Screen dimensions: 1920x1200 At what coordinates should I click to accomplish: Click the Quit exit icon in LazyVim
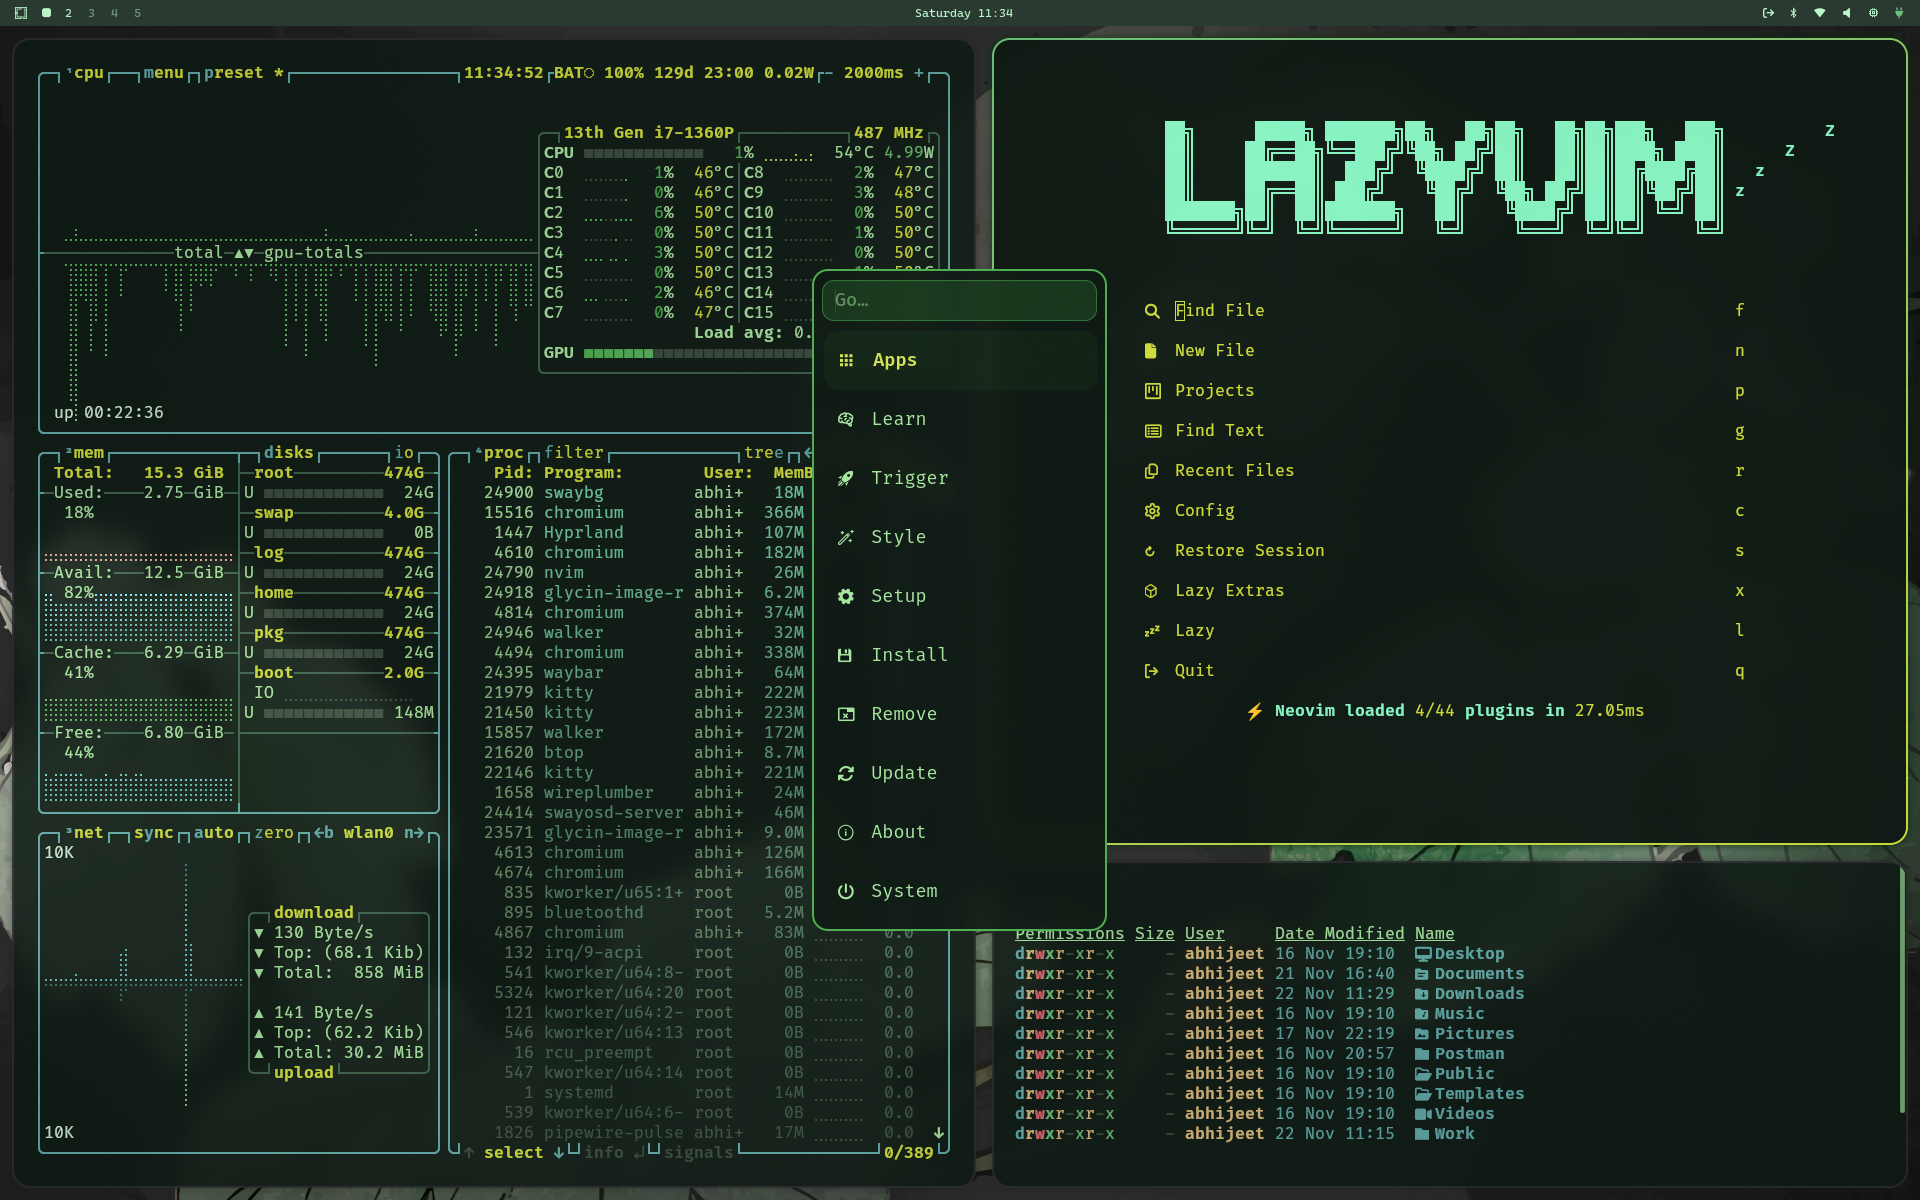[1152, 671]
